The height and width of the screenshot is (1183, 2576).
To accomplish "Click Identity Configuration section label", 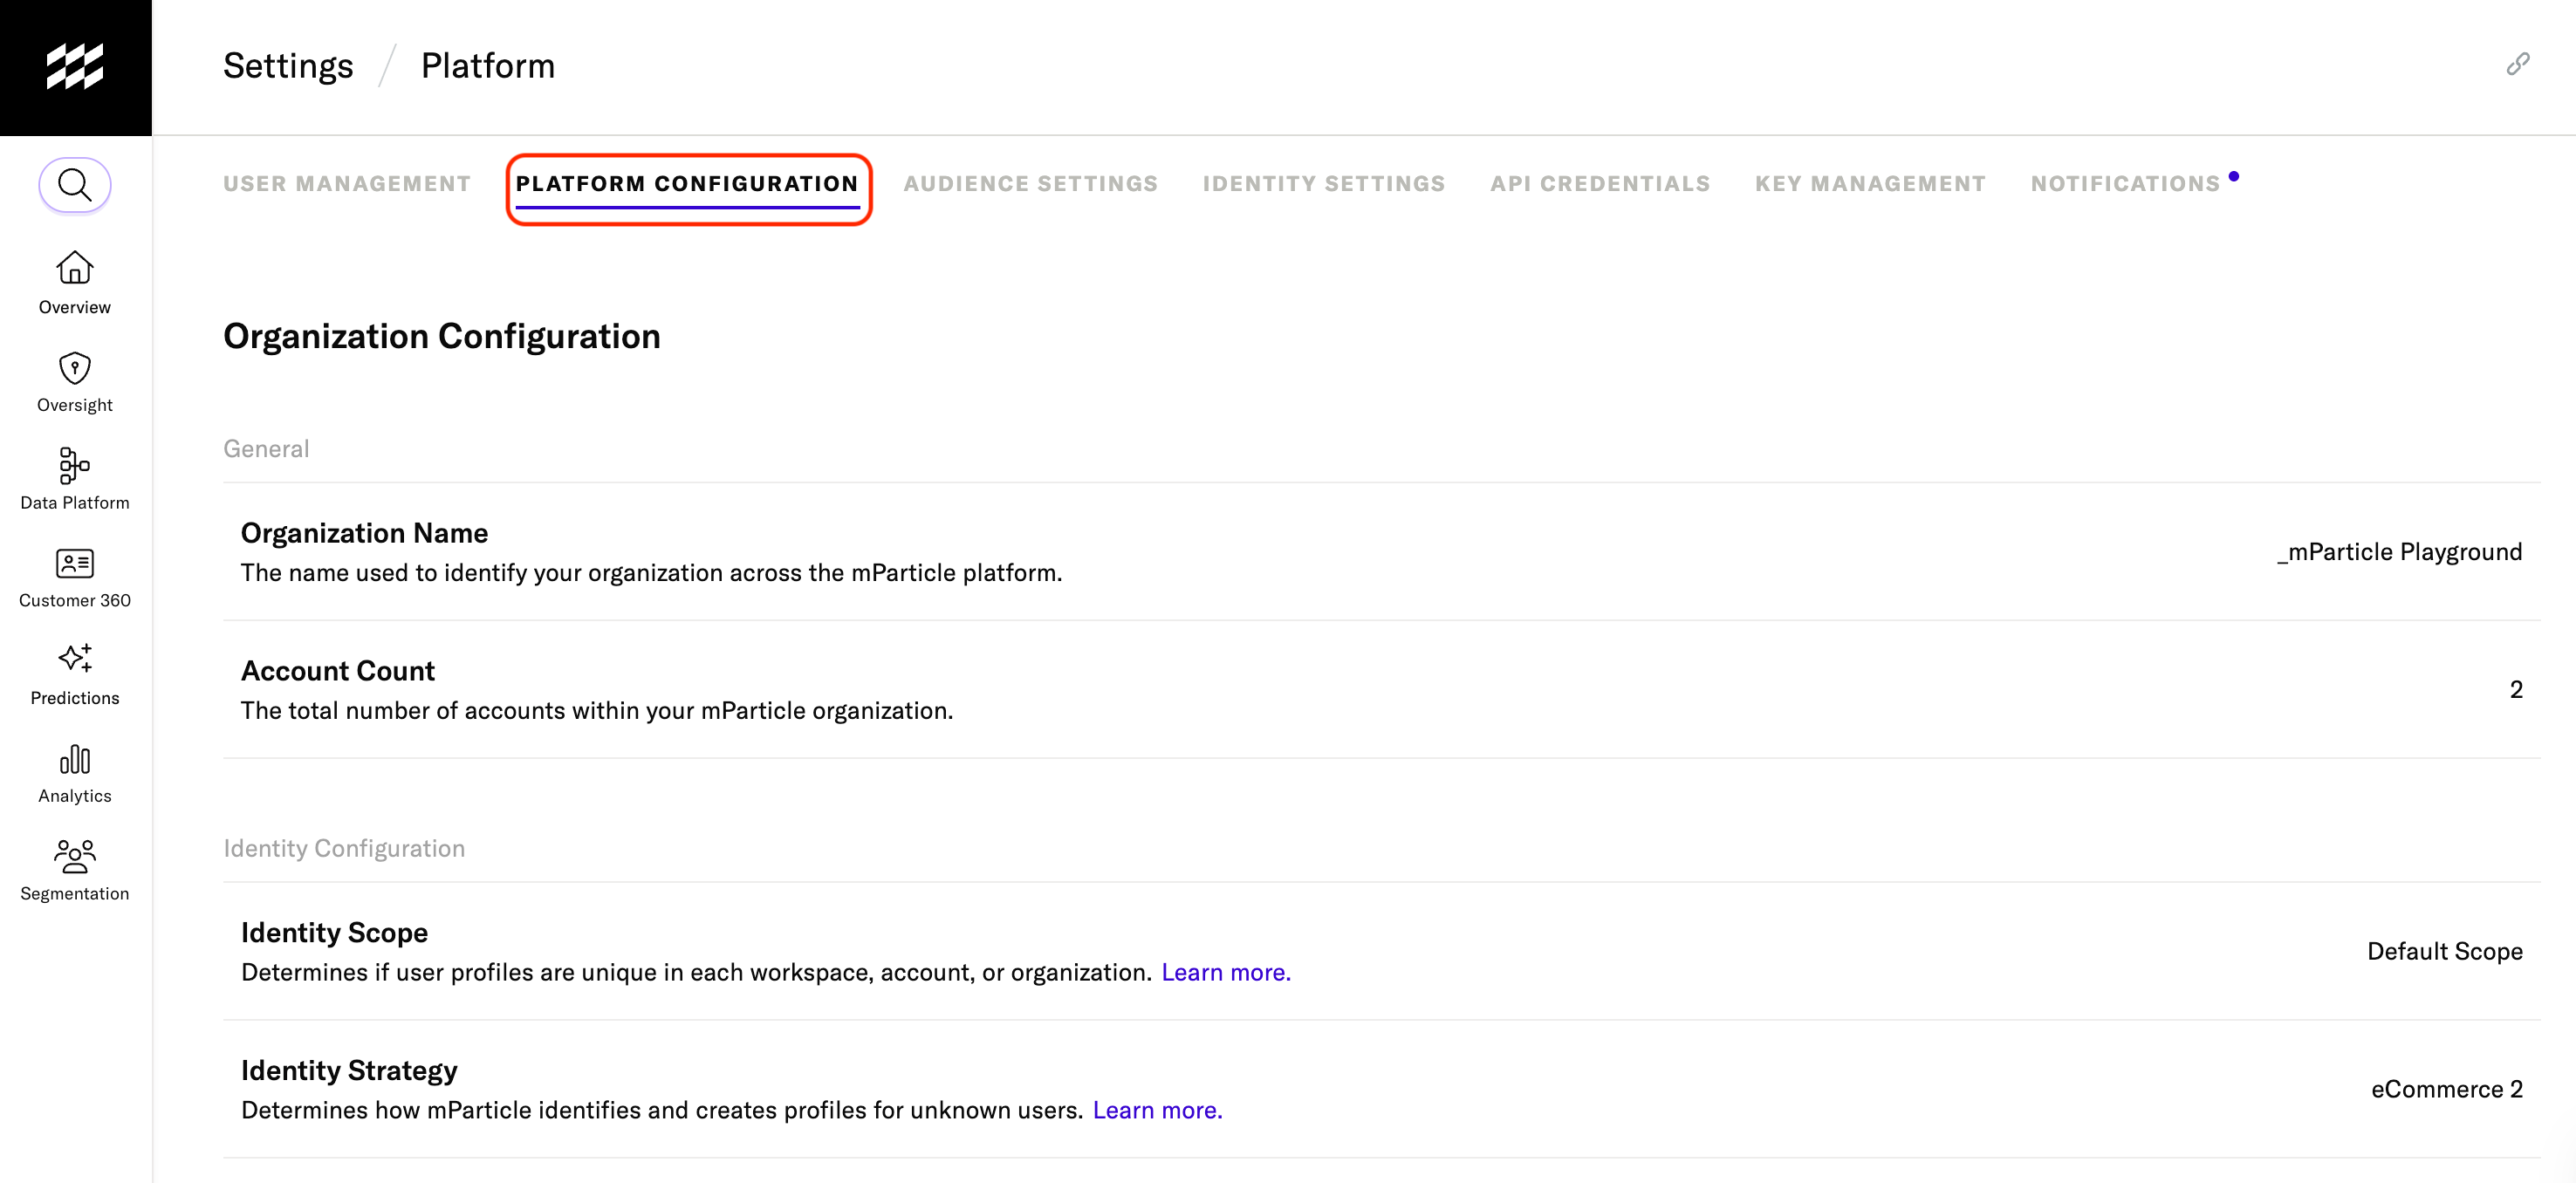I will [x=344, y=848].
